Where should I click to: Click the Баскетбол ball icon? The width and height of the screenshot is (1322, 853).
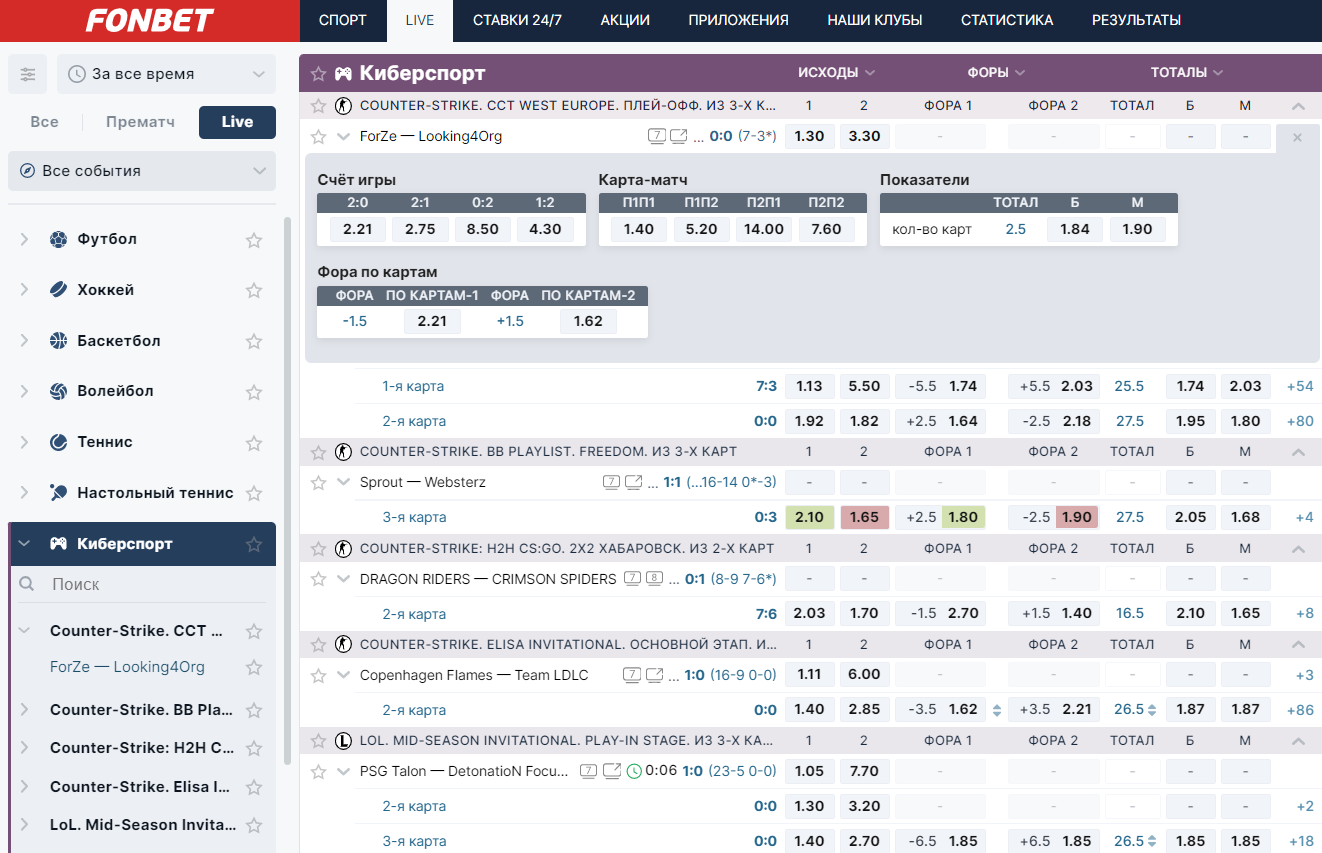pyautogui.click(x=58, y=341)
